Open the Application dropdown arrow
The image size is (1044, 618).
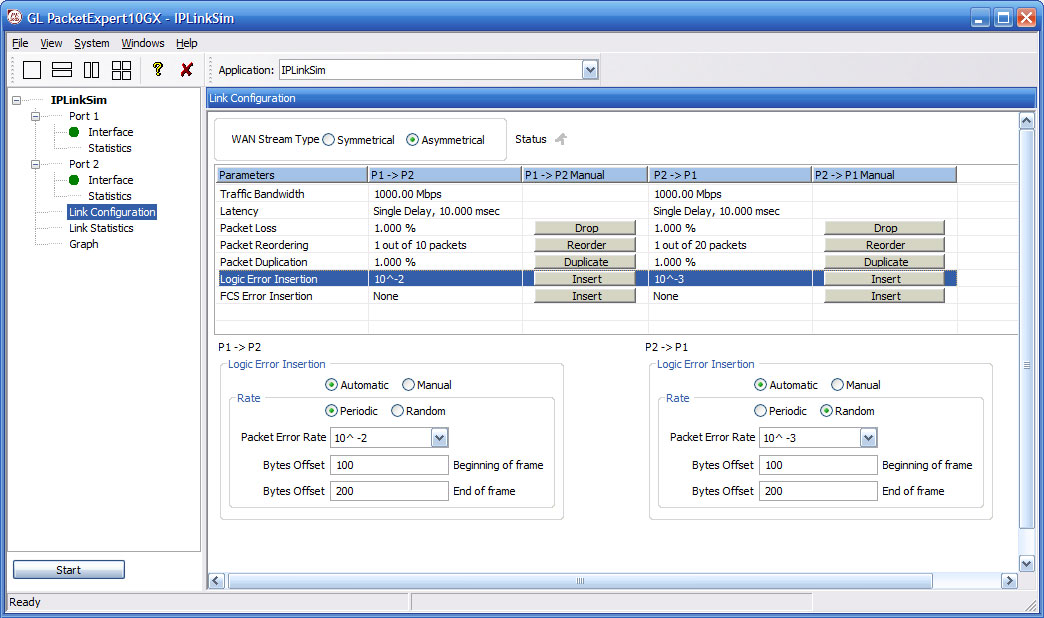(x=590, y=70)
